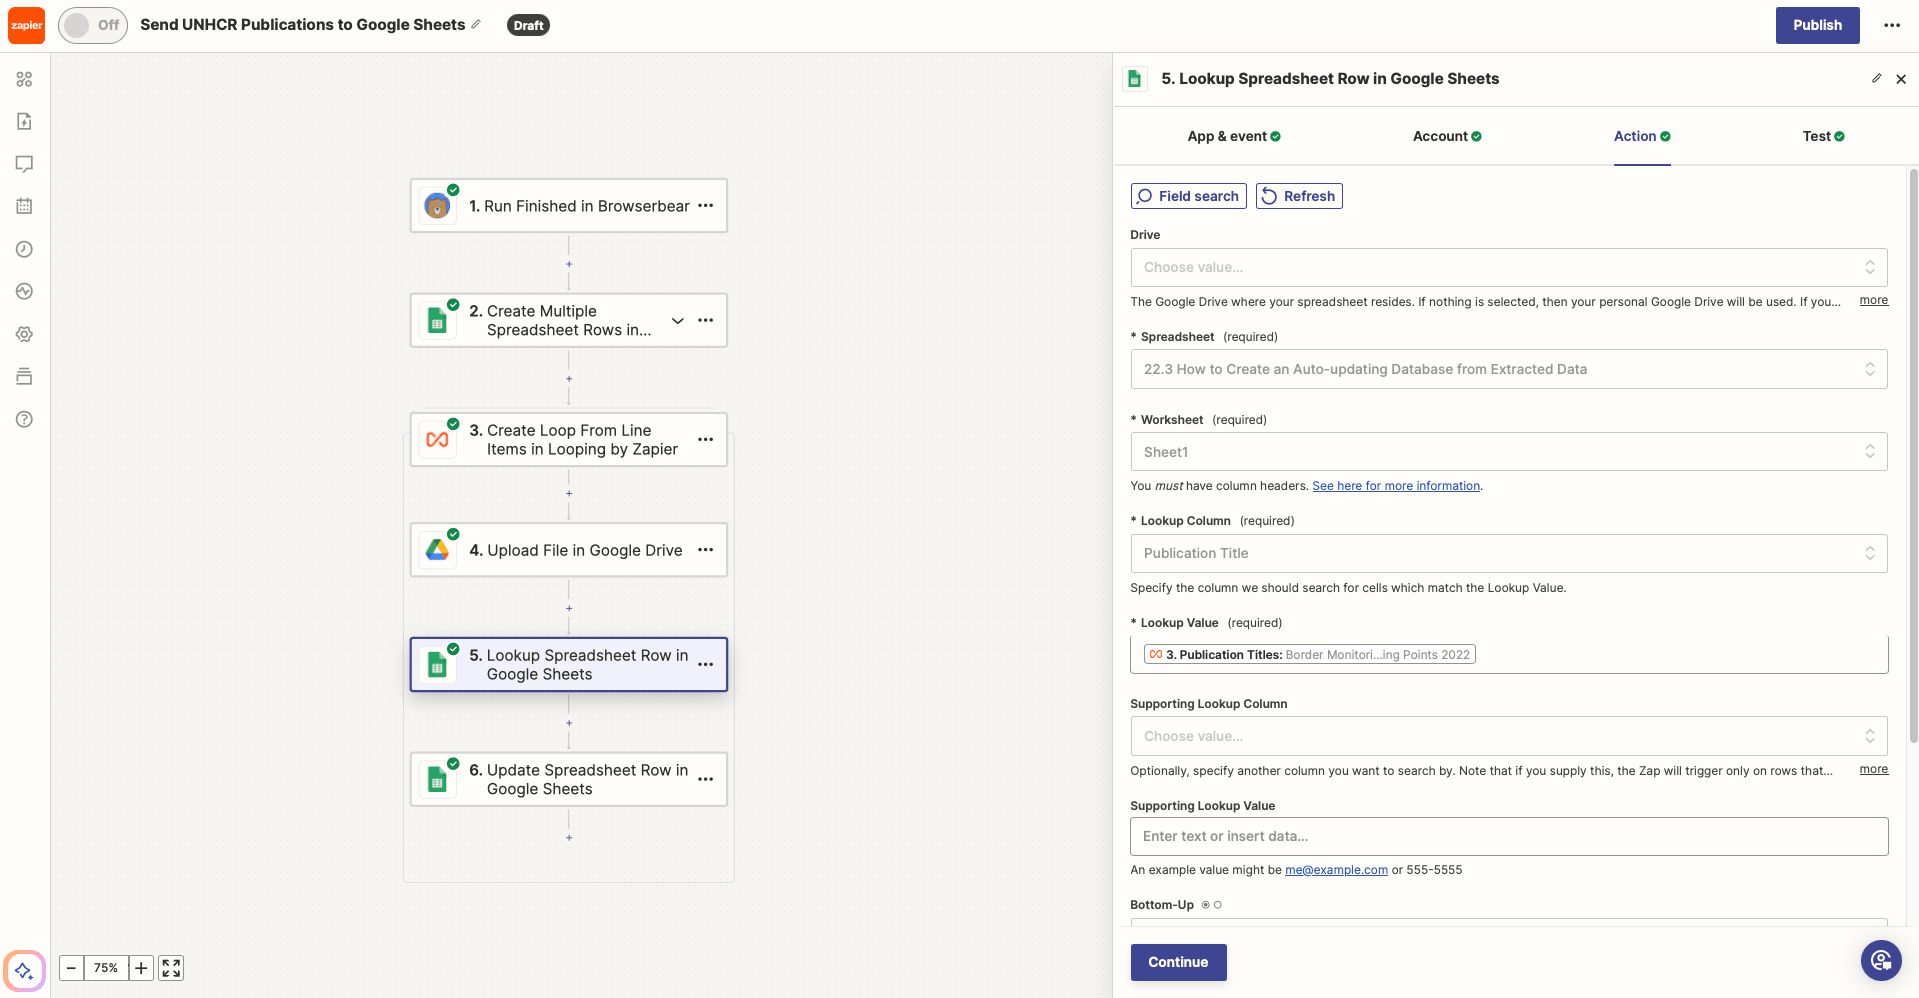Image resolution: width=1919 pixels, height=998 pixels.
Task: Open the Worksheet Sheet1 dropdown
Action: (x=1509, y=452)
